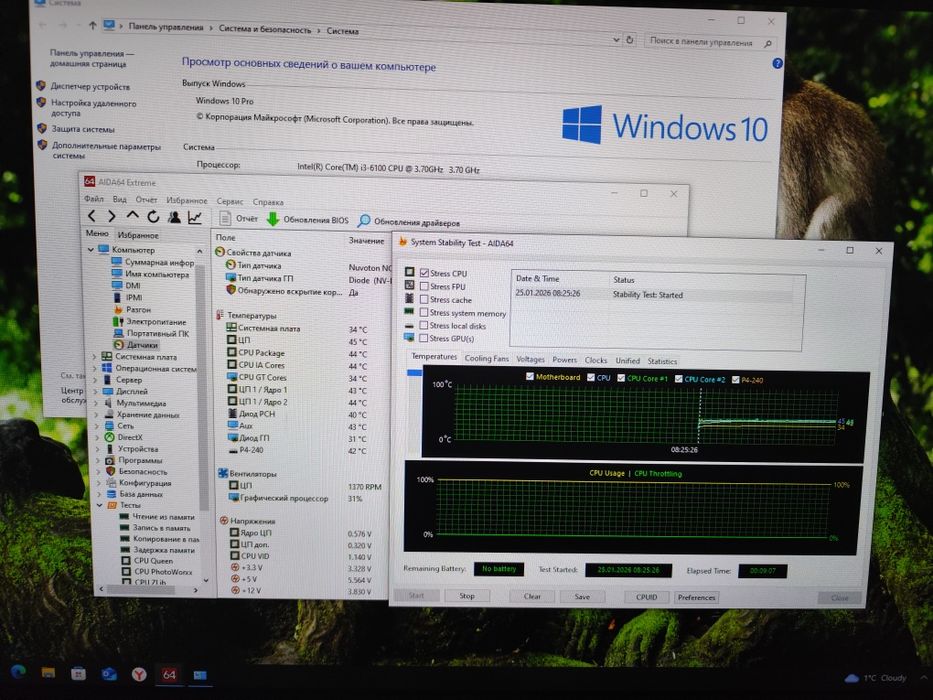Go back in AIDA64 toolbar
This screenshot has width=933, height=700.
[92, 216]
